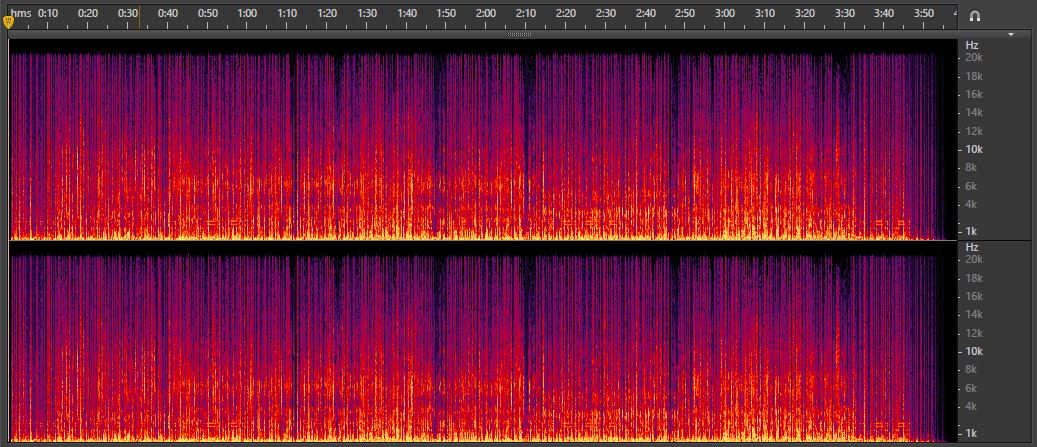Set playhead at the 2:50 ruler label
The image size is (1037, 447).
685,13
